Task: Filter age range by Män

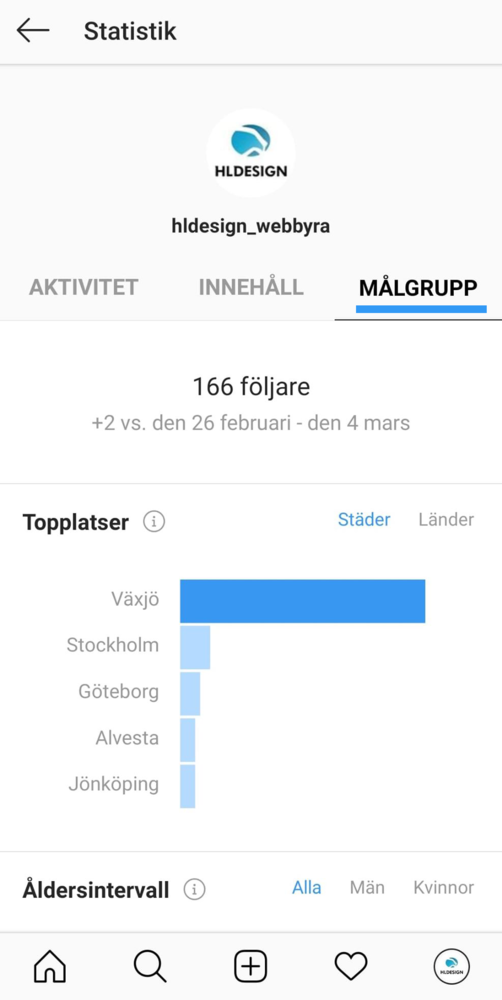Action: 367,887
